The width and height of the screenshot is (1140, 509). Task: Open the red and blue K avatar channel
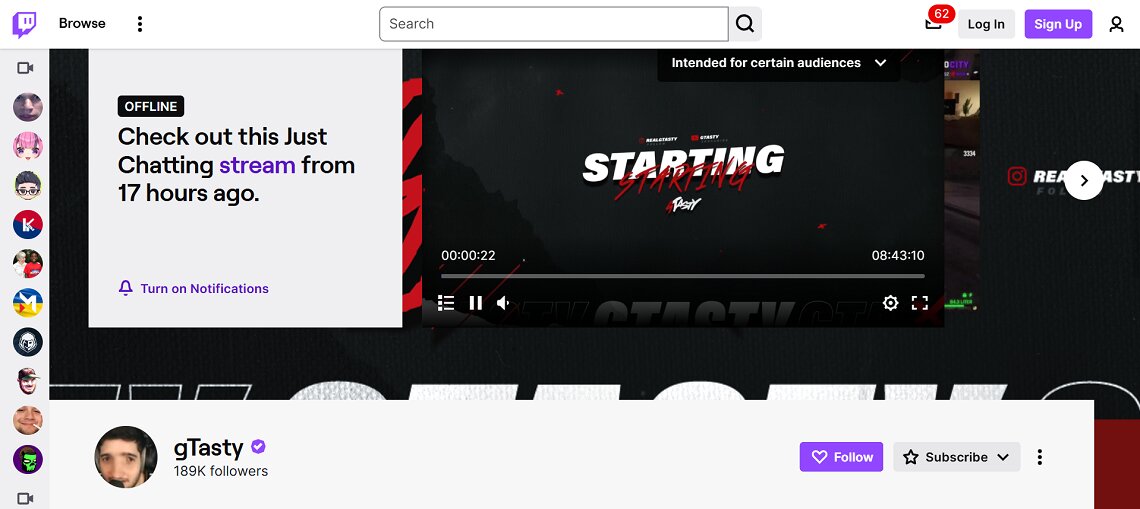[x=28, y=225]
